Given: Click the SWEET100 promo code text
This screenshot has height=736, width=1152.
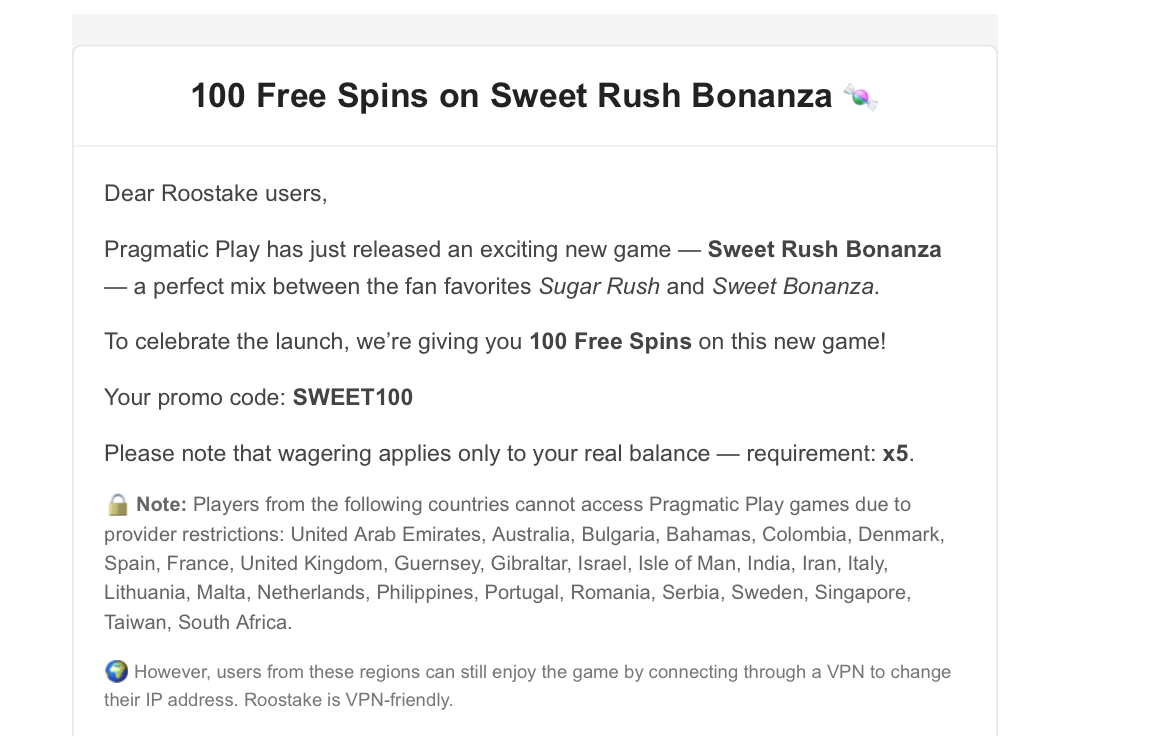Looking at the screenshot, I should tap(352, 397).
